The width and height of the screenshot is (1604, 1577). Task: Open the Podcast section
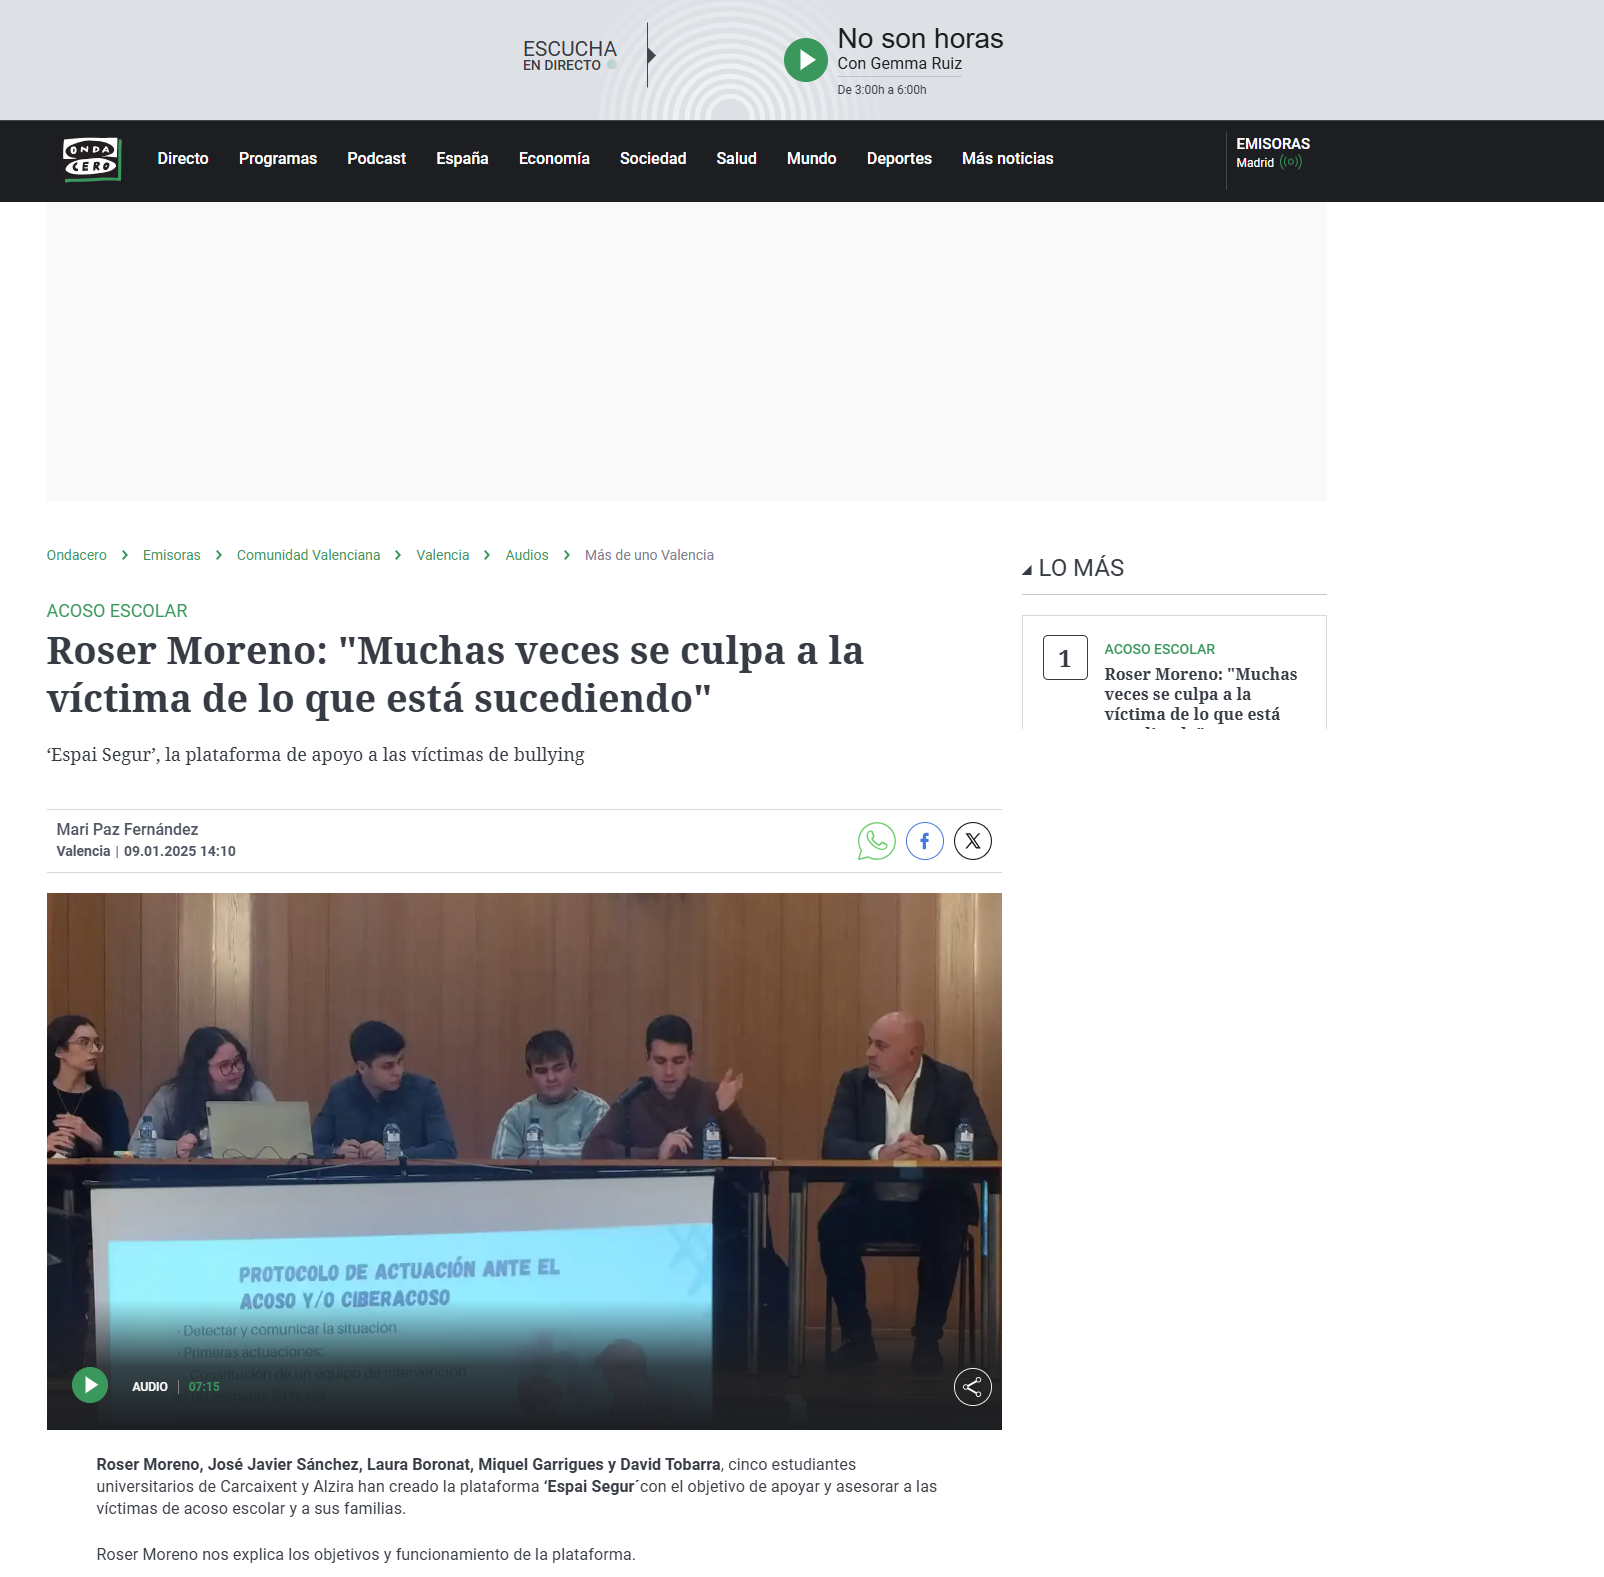(376, 159)
